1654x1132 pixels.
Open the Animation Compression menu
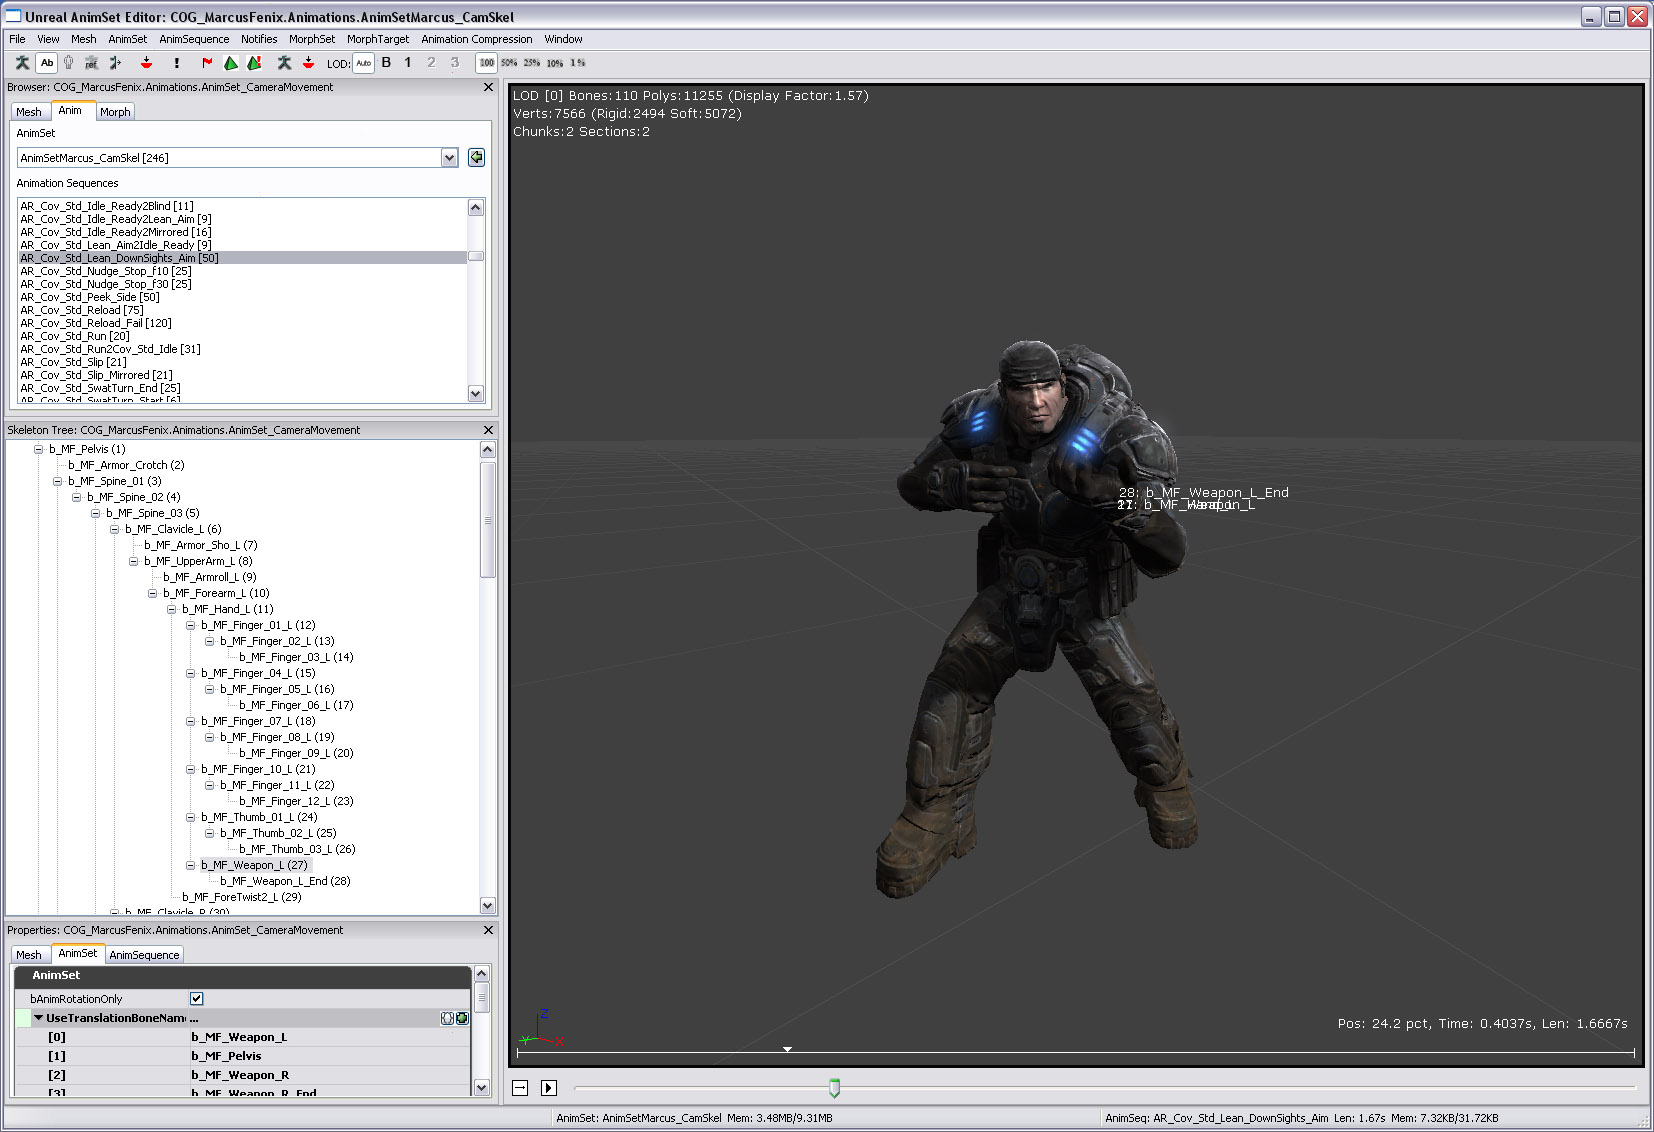pos(476,39)
